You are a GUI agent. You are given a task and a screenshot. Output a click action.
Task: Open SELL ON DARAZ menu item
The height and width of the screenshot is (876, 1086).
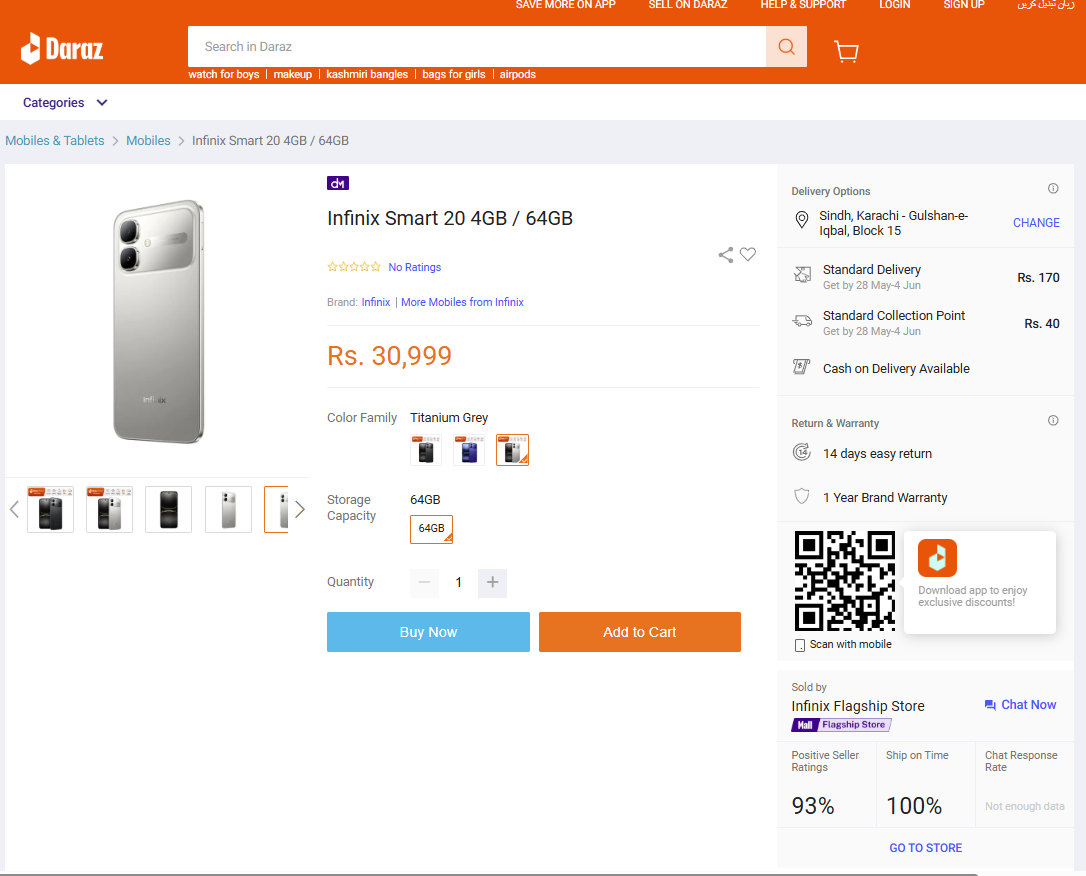coord(688,5)
